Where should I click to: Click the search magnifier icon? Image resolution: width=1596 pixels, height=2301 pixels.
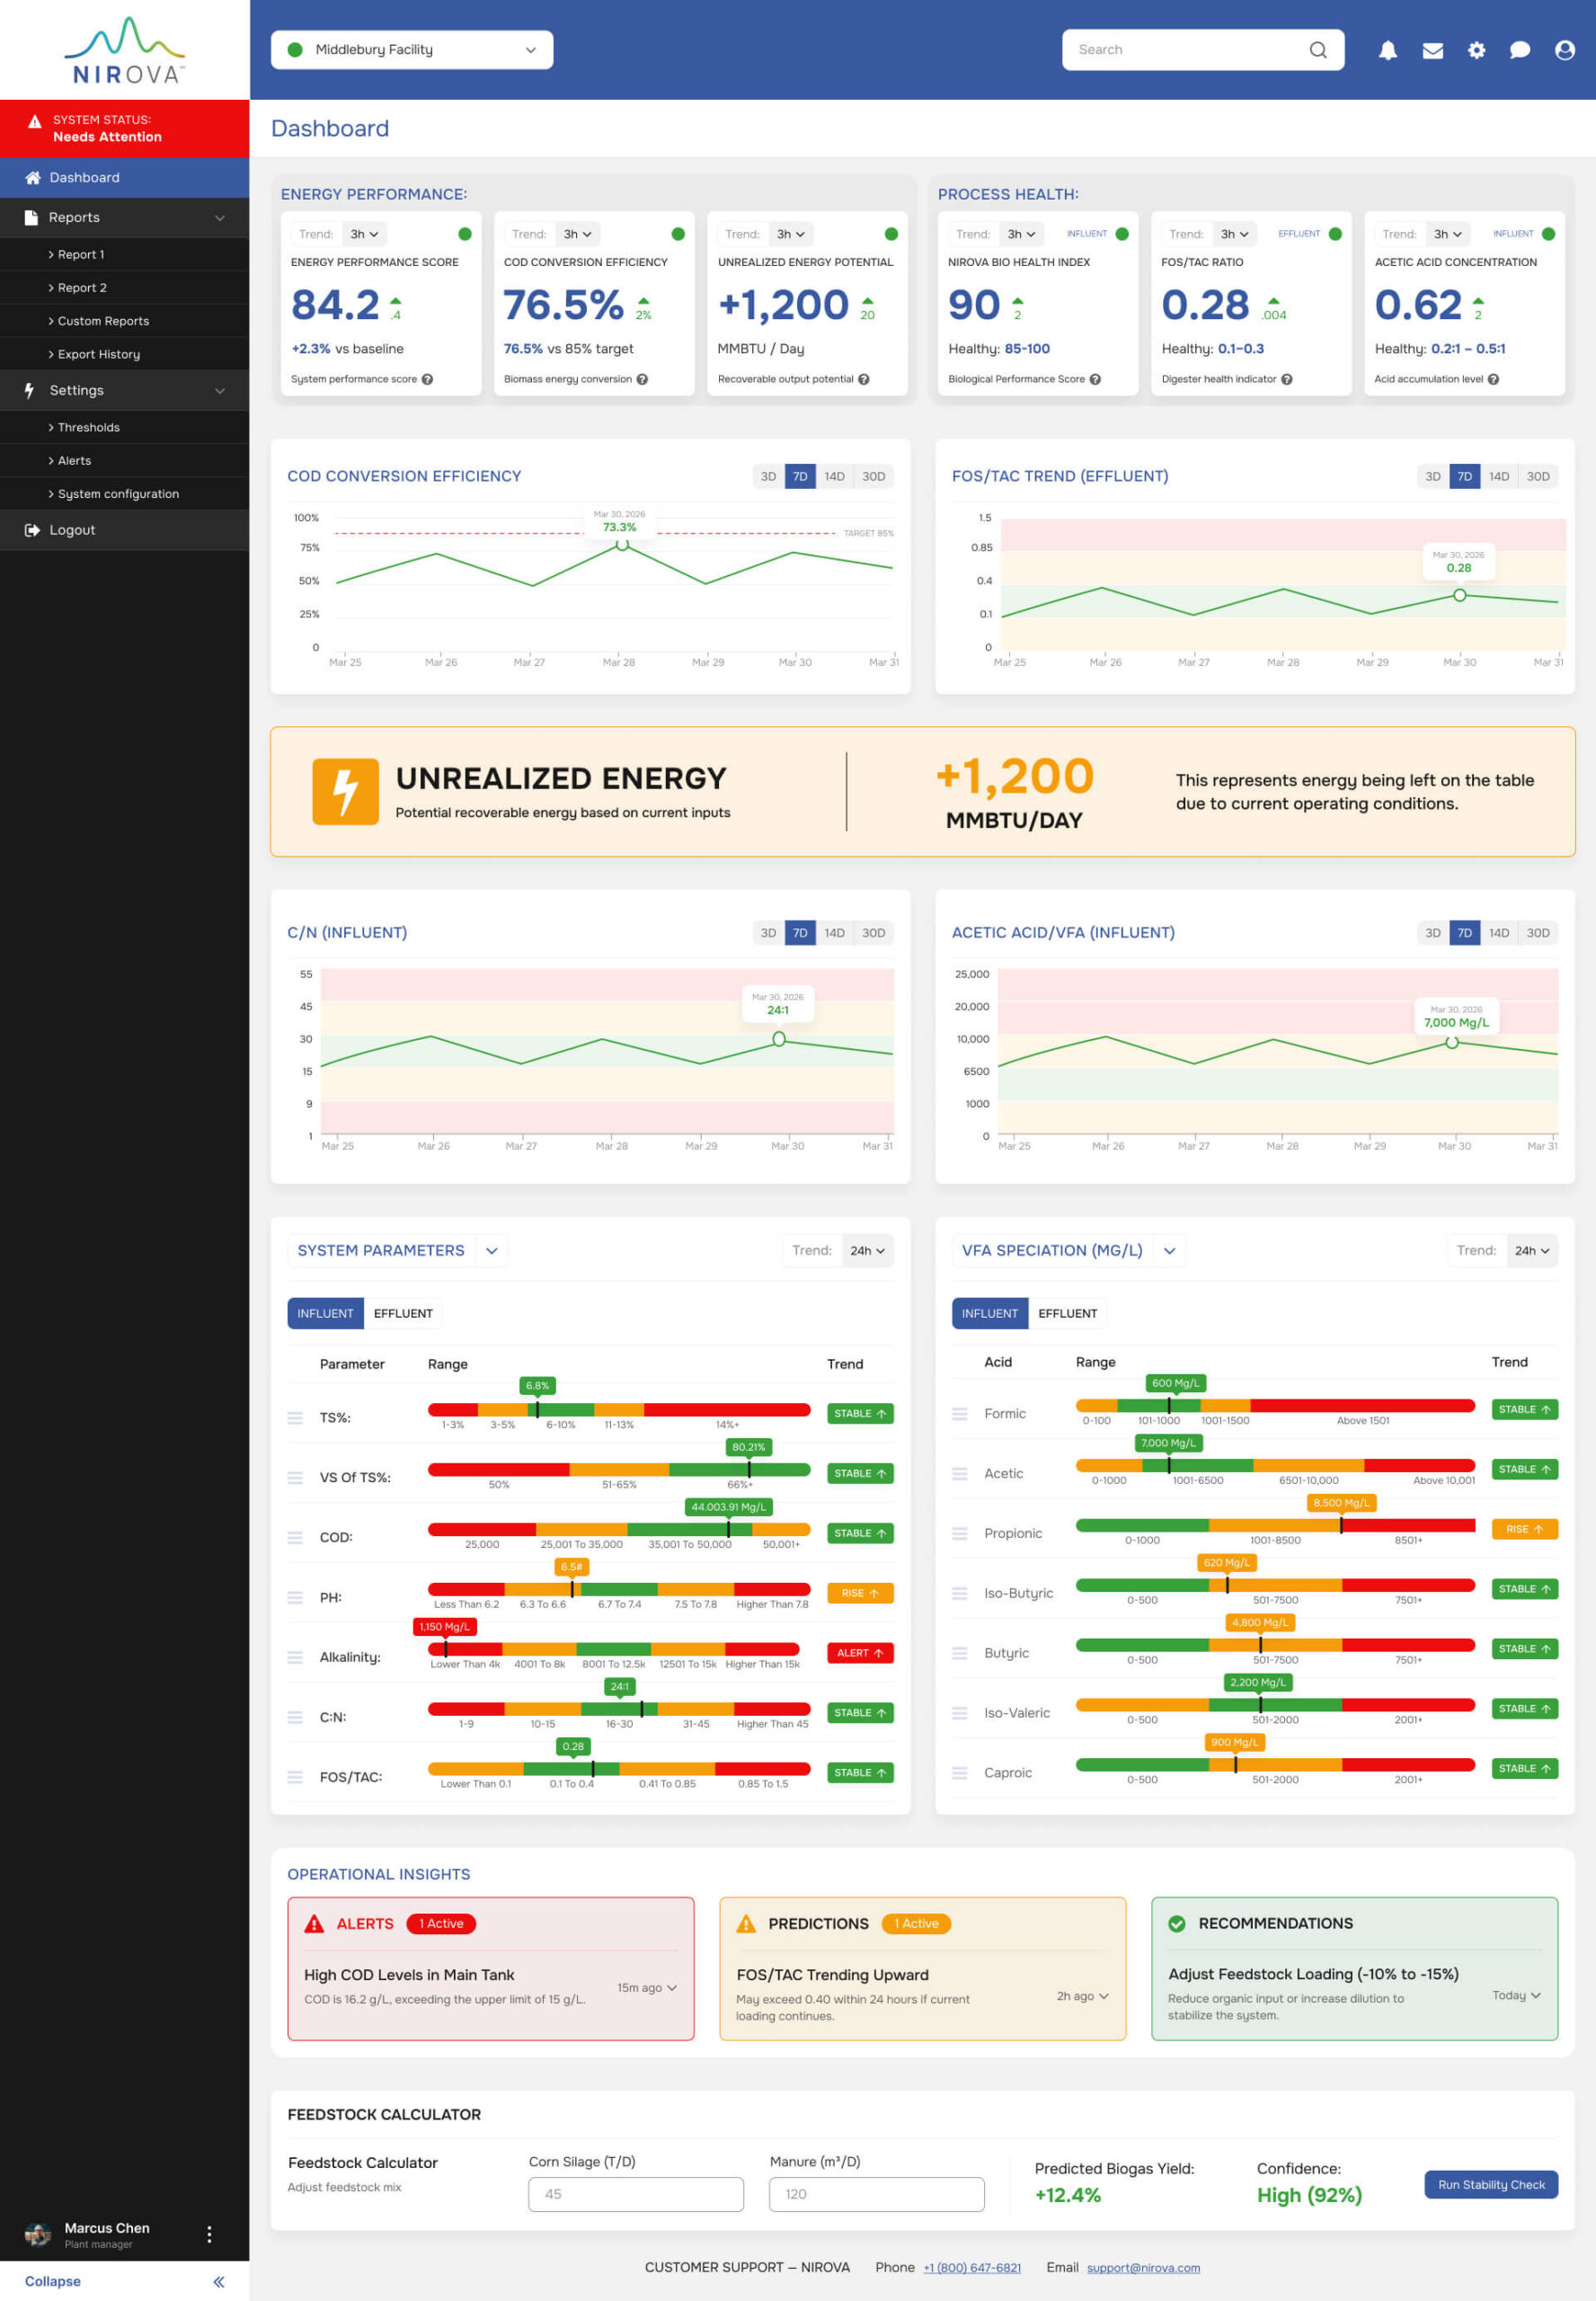pos(1318,49)
